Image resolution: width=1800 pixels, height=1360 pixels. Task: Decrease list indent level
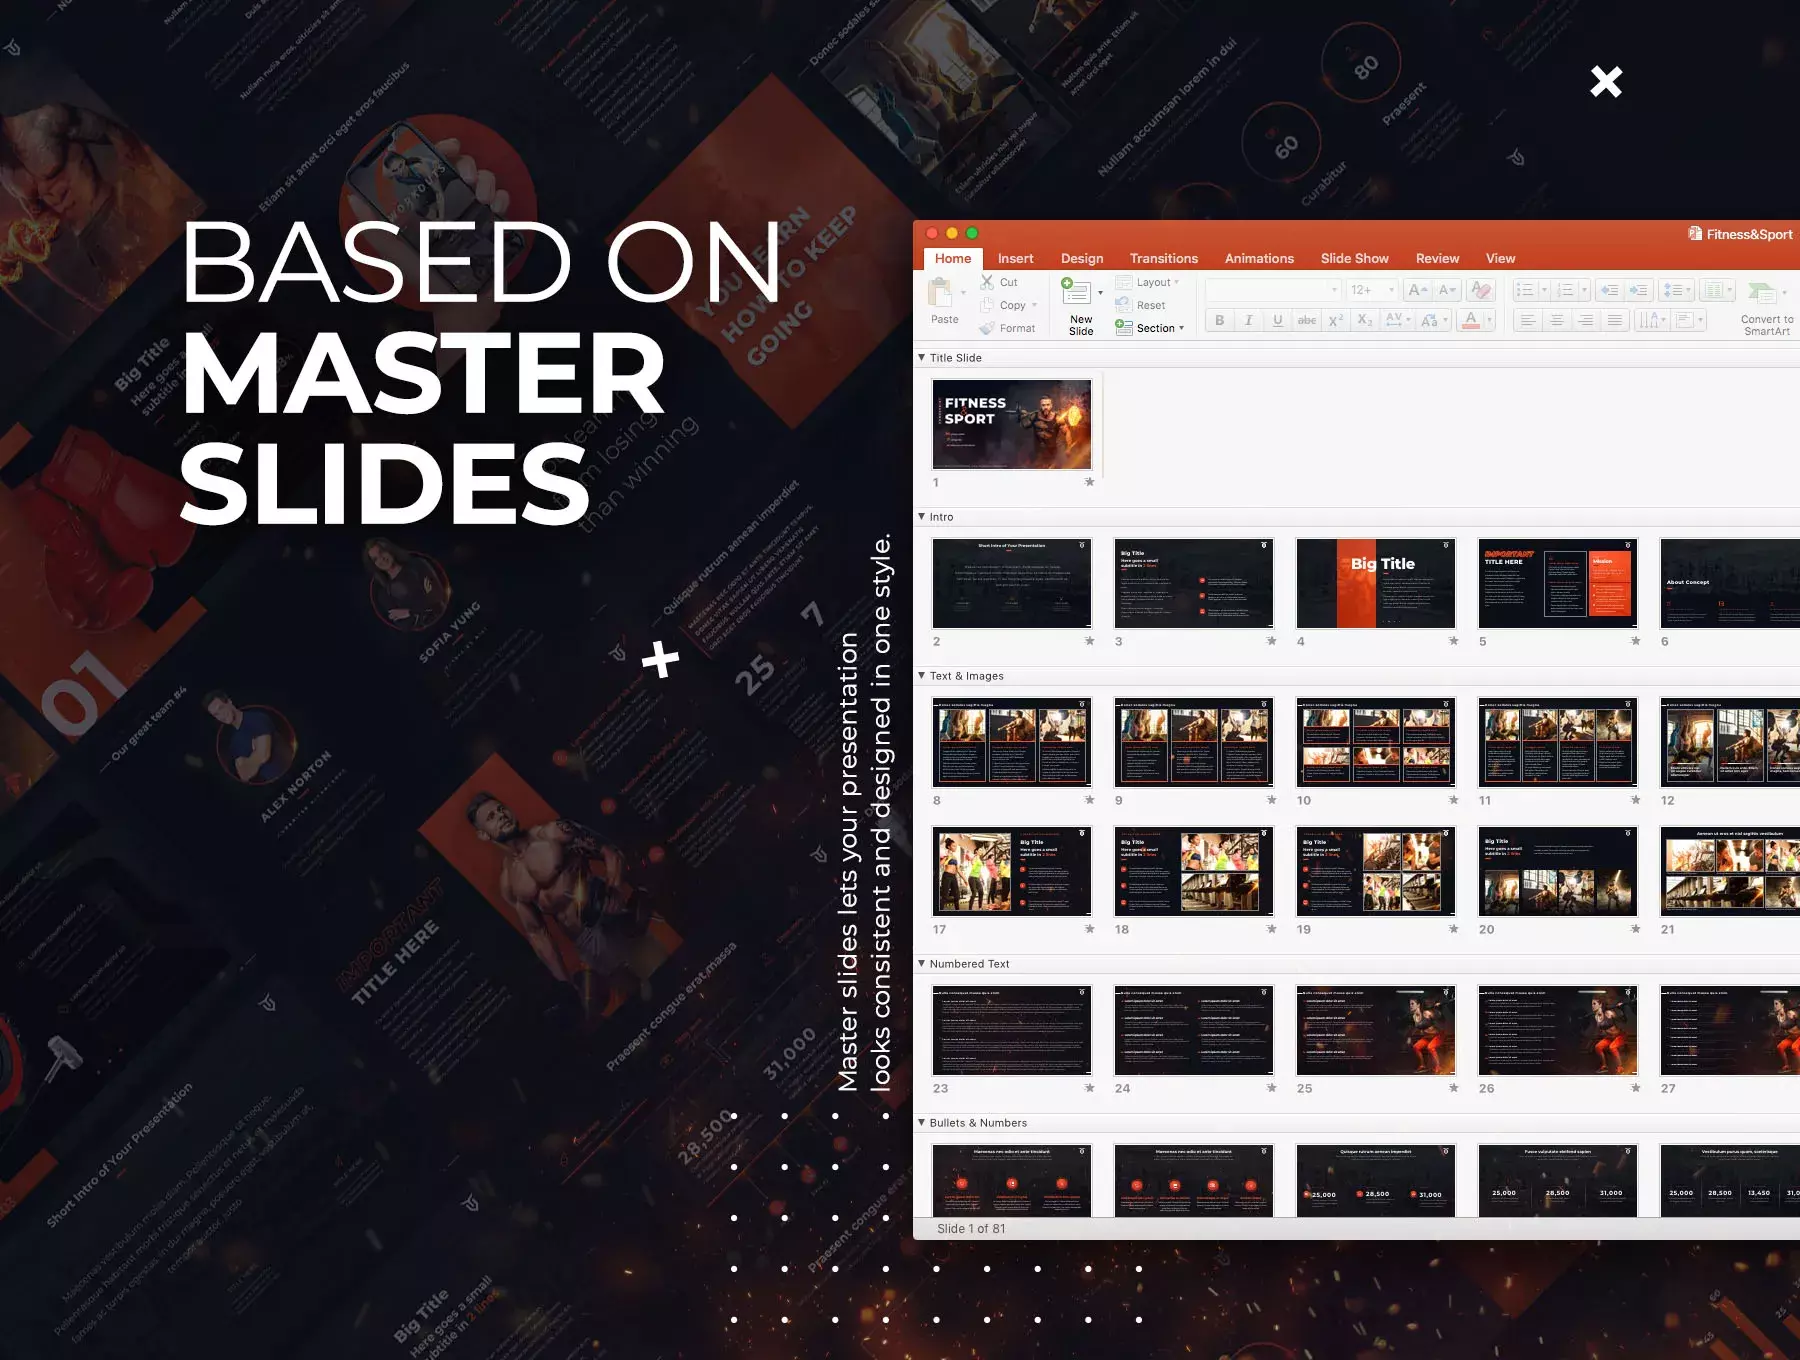click(x=1609, y=290)
